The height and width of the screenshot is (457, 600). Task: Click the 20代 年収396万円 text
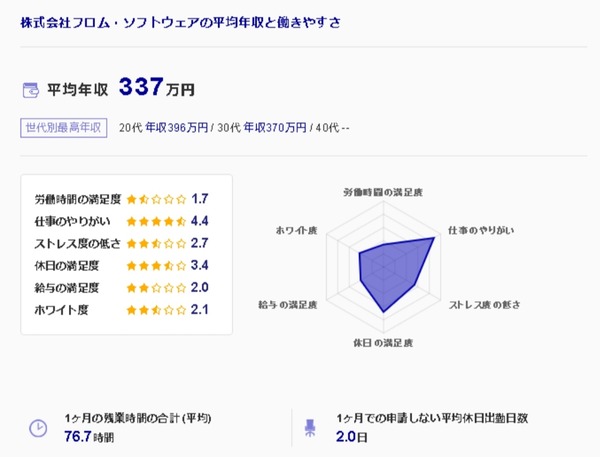click(163, 128)
